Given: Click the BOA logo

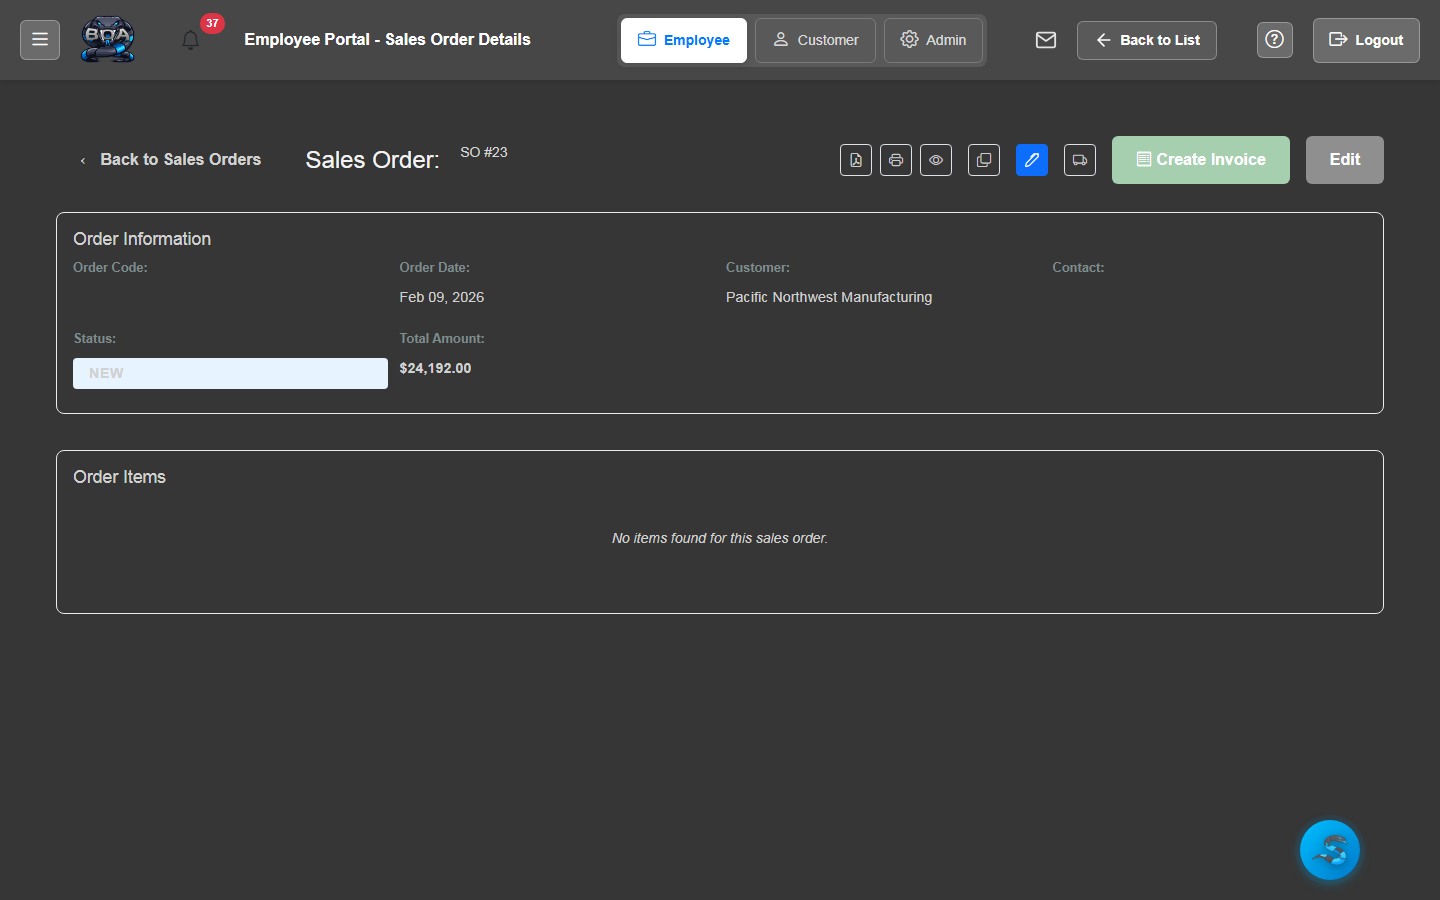Looking at the screenshot, I should [108, 39].
